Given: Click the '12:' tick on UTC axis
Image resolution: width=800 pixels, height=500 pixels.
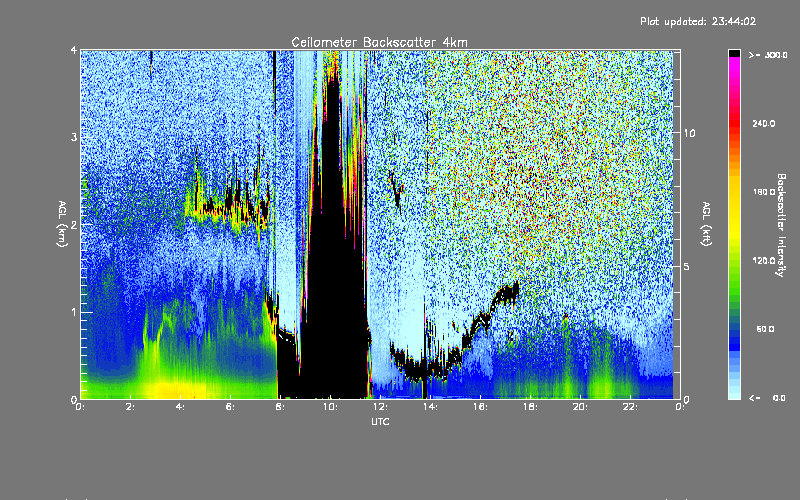Looking at the screenshot, I should click(380, 407).
